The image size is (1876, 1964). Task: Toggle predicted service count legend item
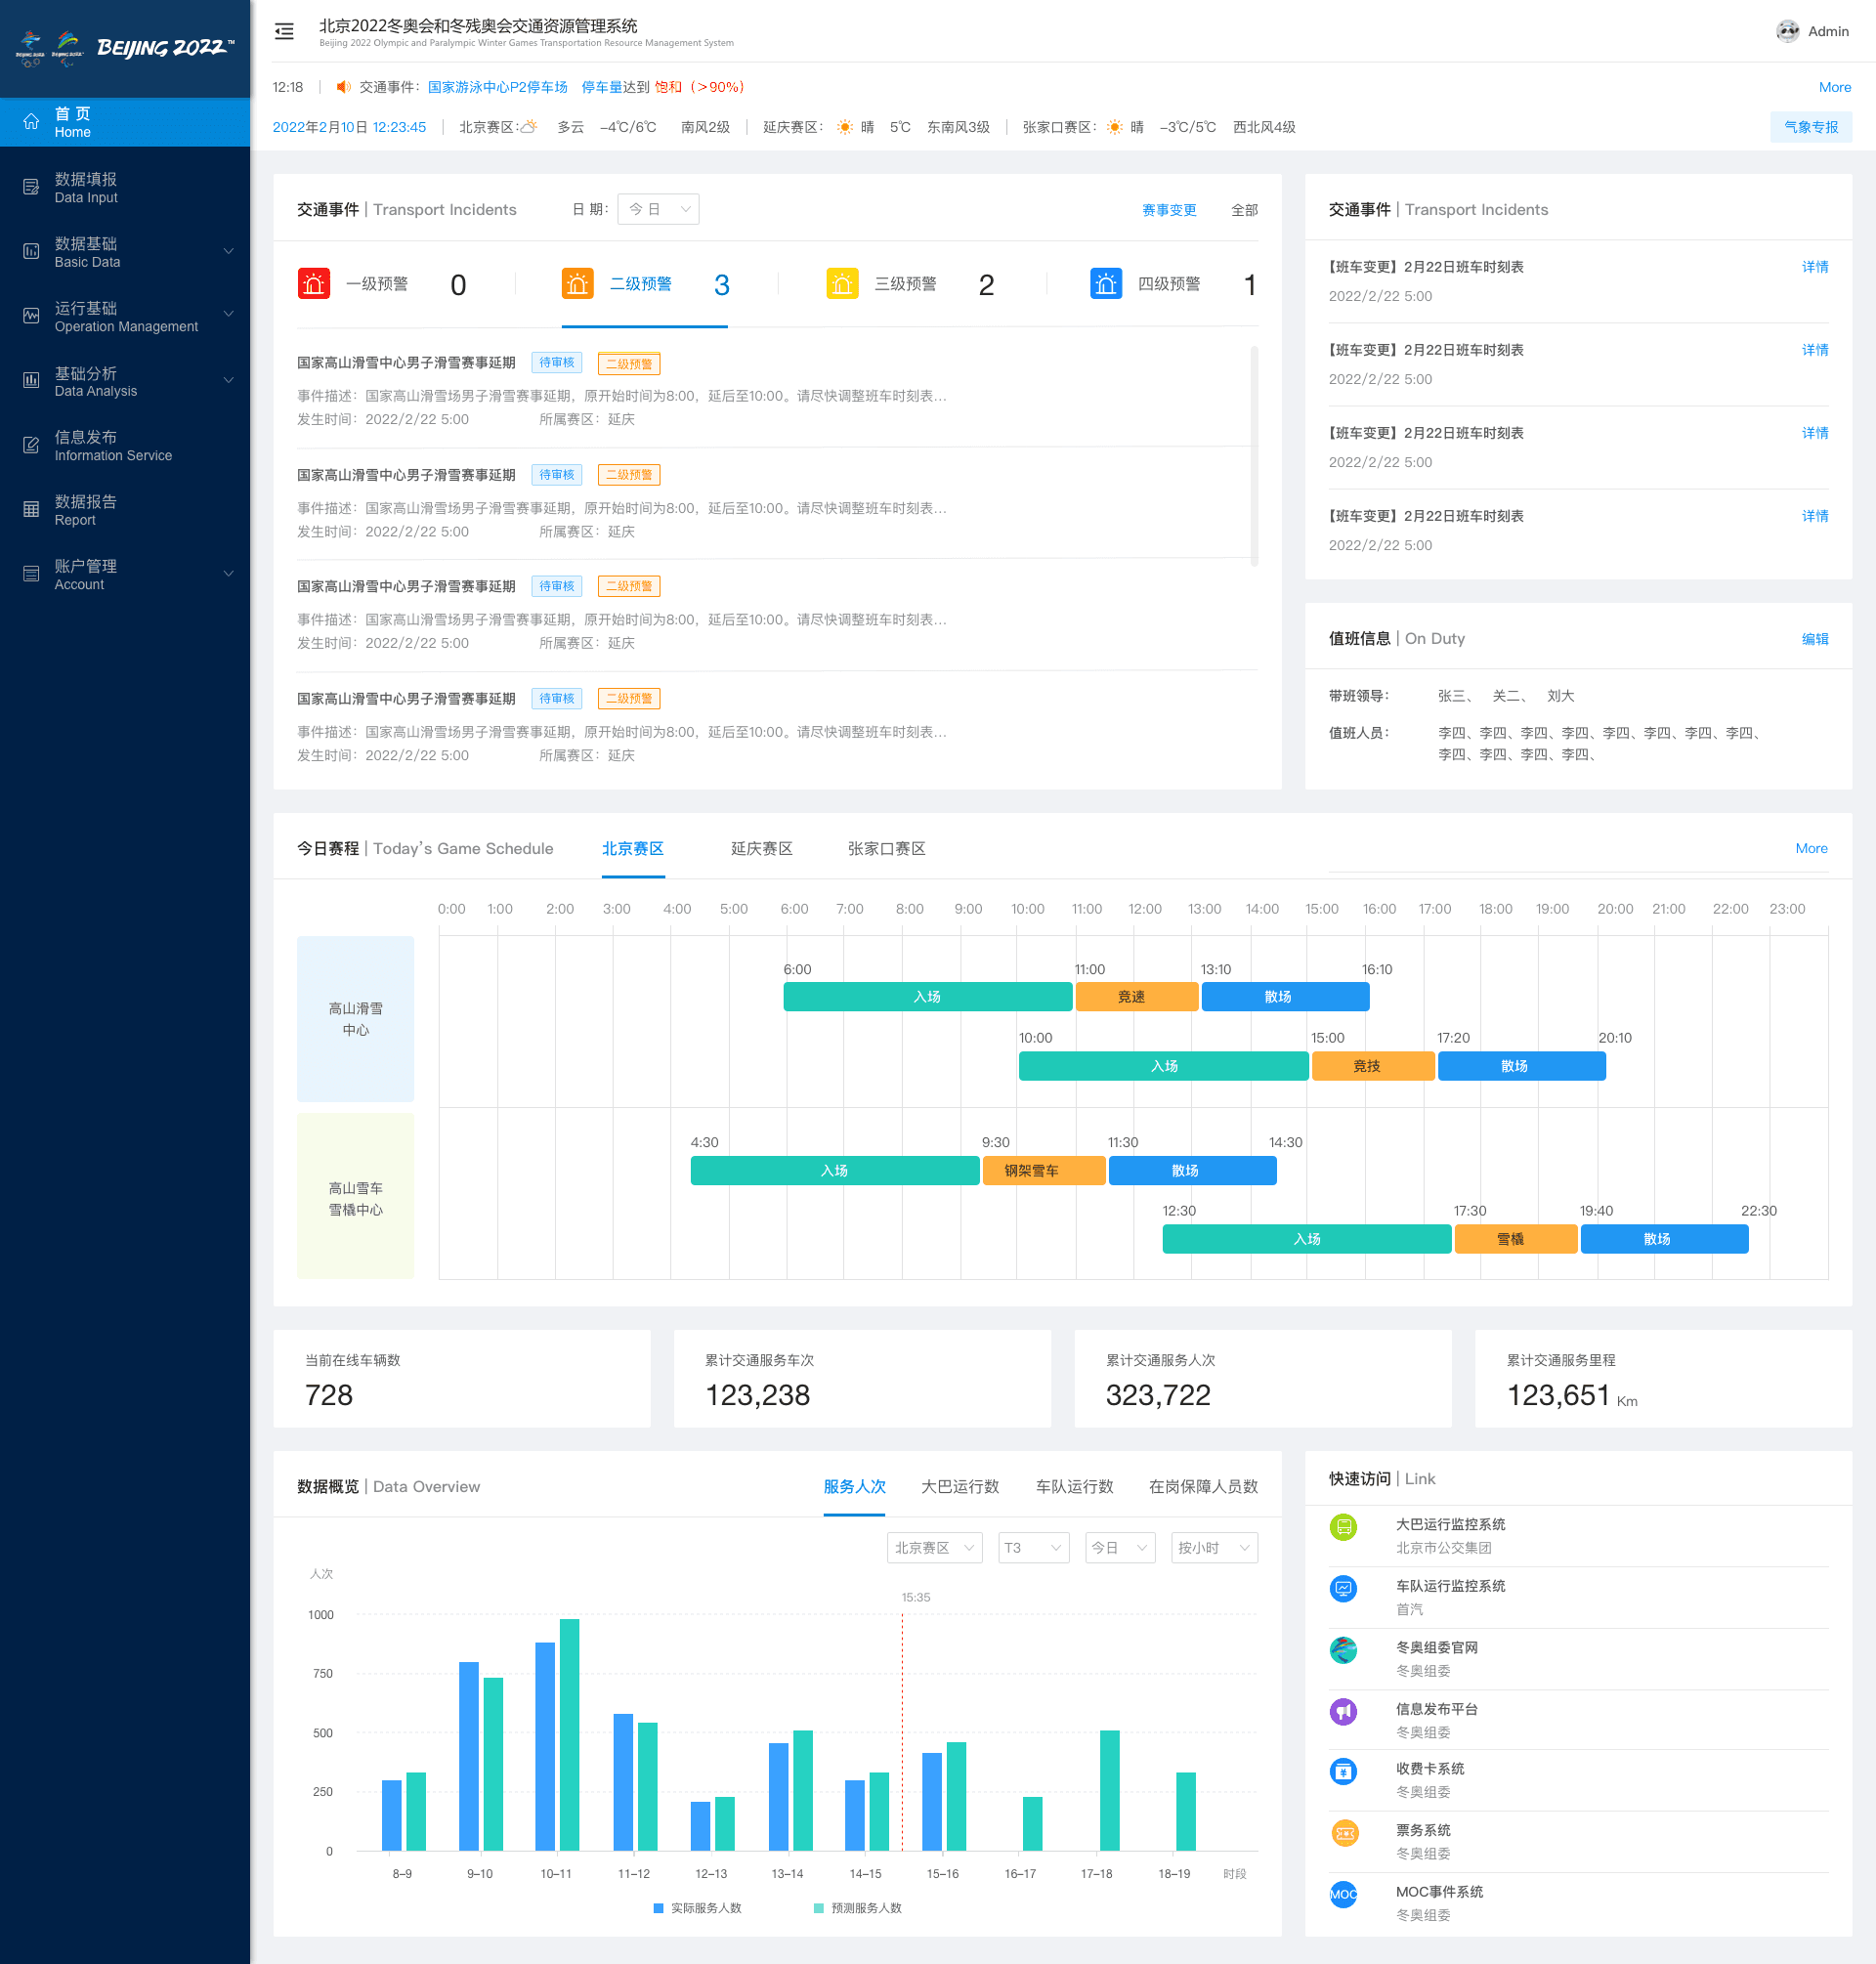click(857, 1908)
